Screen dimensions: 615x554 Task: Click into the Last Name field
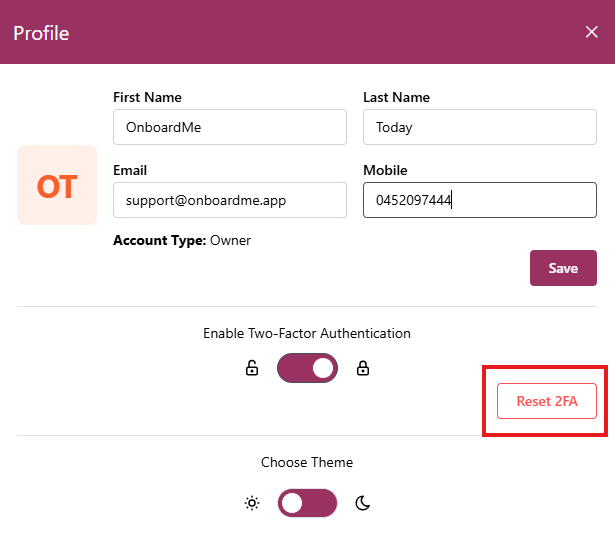(x=479, y=127)
